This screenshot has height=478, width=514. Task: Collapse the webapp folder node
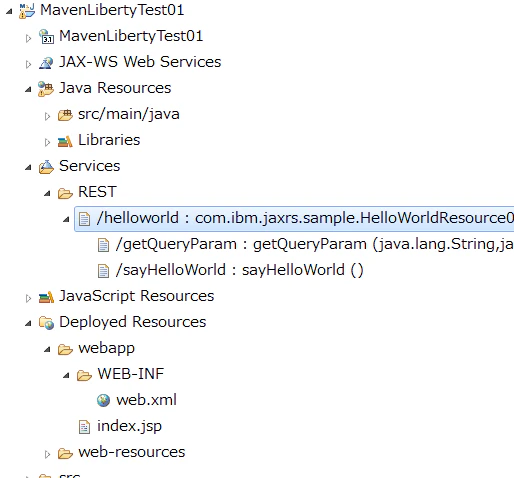(47, 350)
